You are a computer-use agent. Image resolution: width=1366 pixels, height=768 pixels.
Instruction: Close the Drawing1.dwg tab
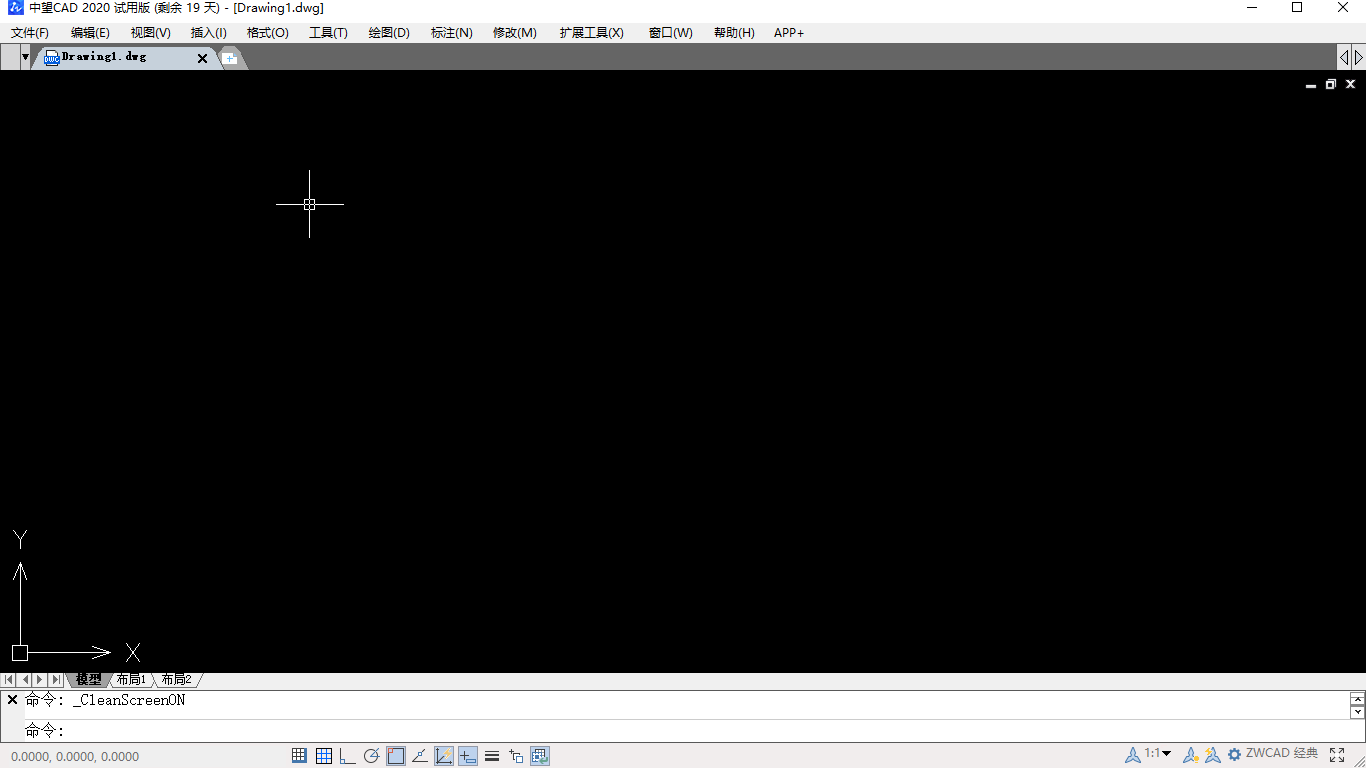tap(202, 58)
